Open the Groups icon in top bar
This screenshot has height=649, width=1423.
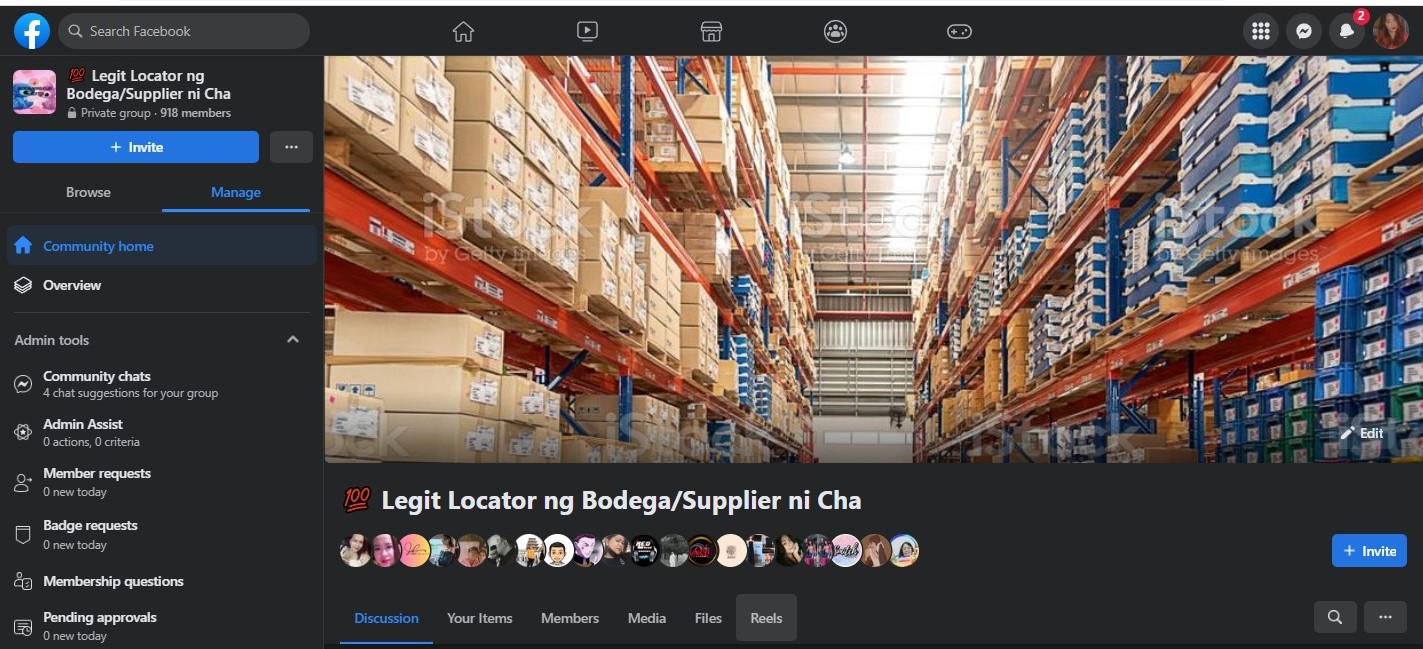835,31
